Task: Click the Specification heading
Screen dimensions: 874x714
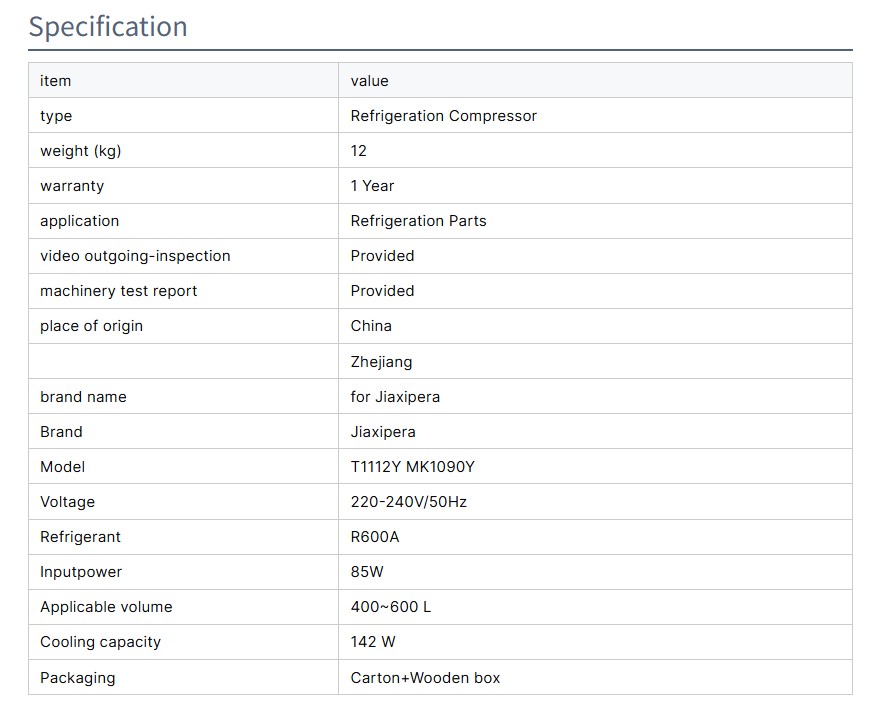Action: [108, 26]
